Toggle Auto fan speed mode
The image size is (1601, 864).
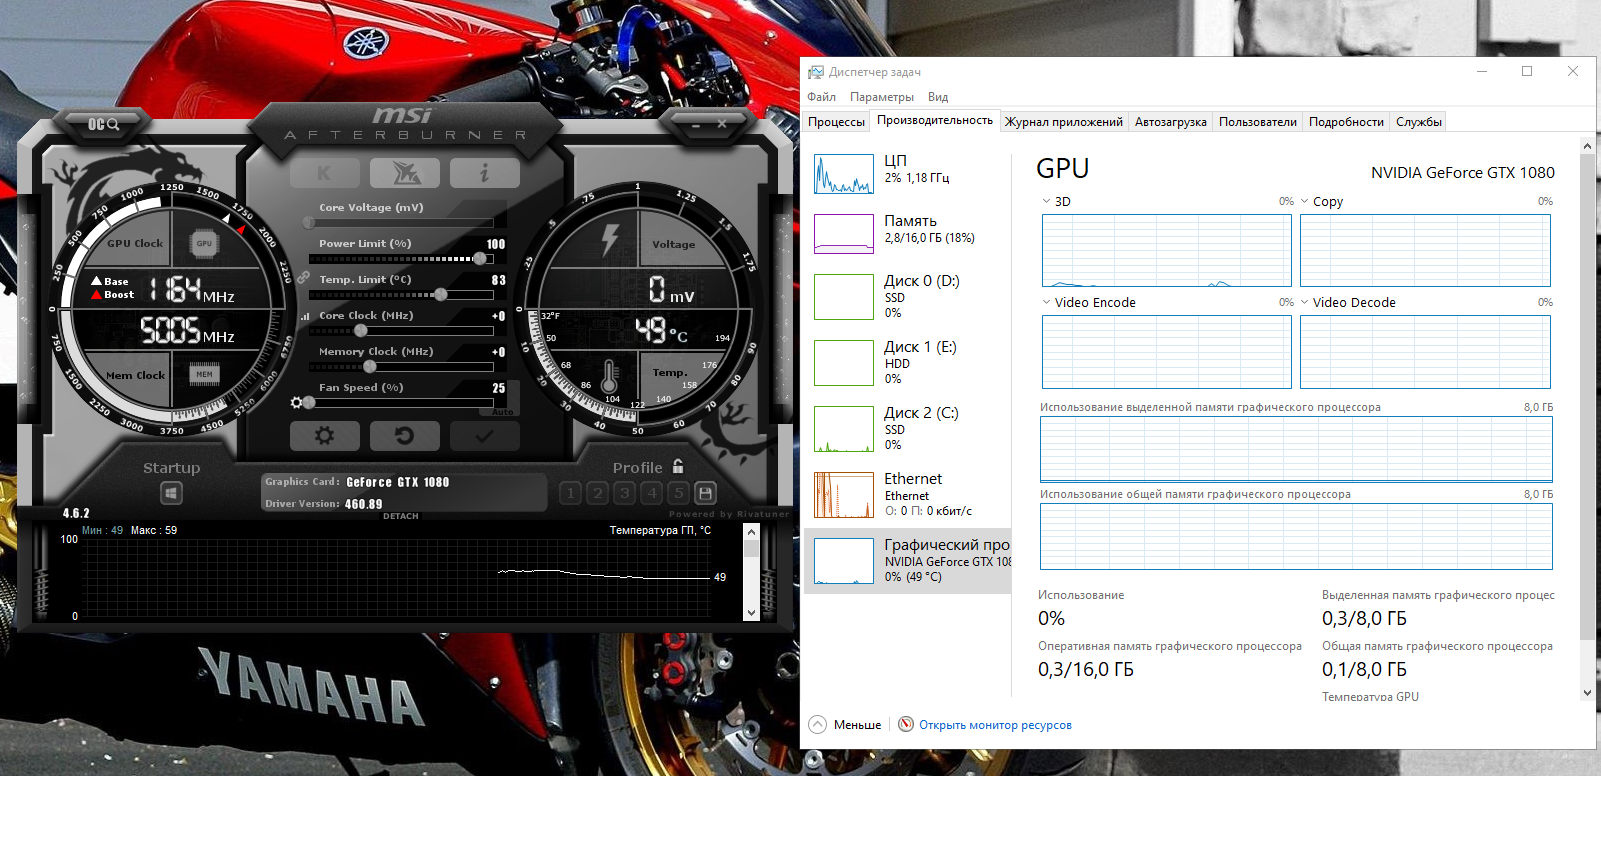[x=502, y=412]
